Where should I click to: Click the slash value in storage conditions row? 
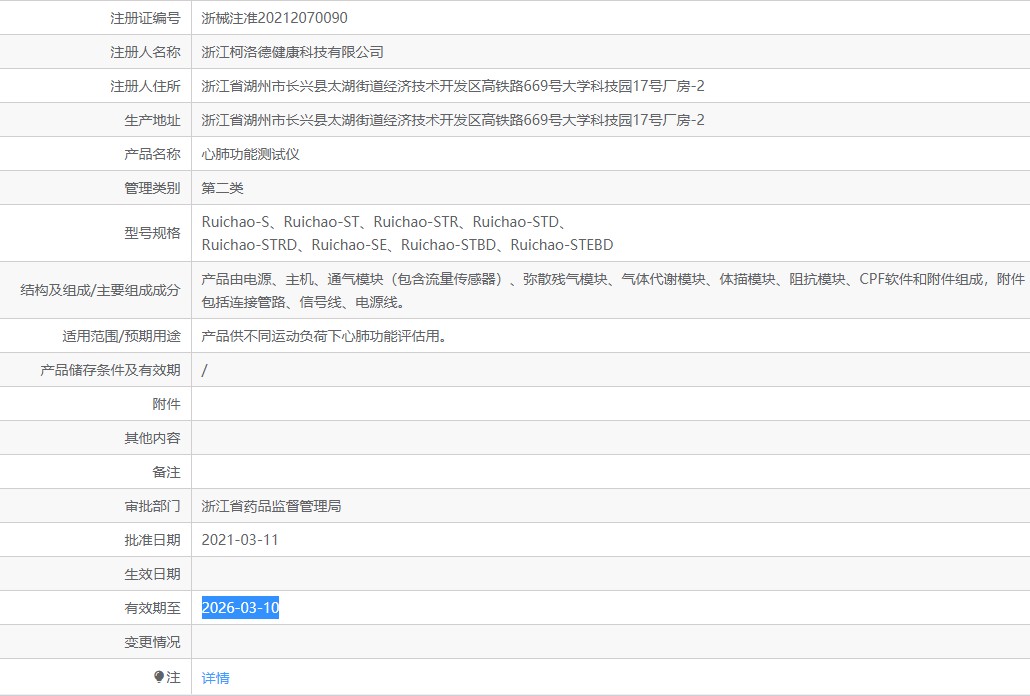[204, 370]
